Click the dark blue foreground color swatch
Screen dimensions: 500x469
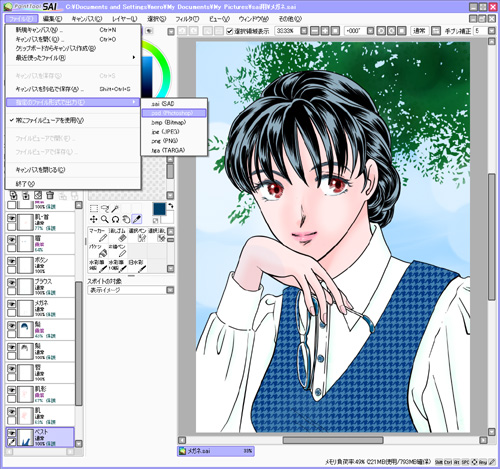click(159, 209)
